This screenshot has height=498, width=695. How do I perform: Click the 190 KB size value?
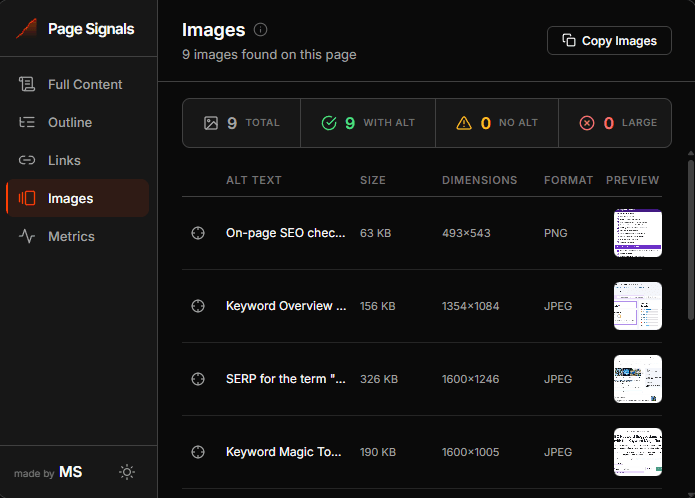(x=378, y=452)
